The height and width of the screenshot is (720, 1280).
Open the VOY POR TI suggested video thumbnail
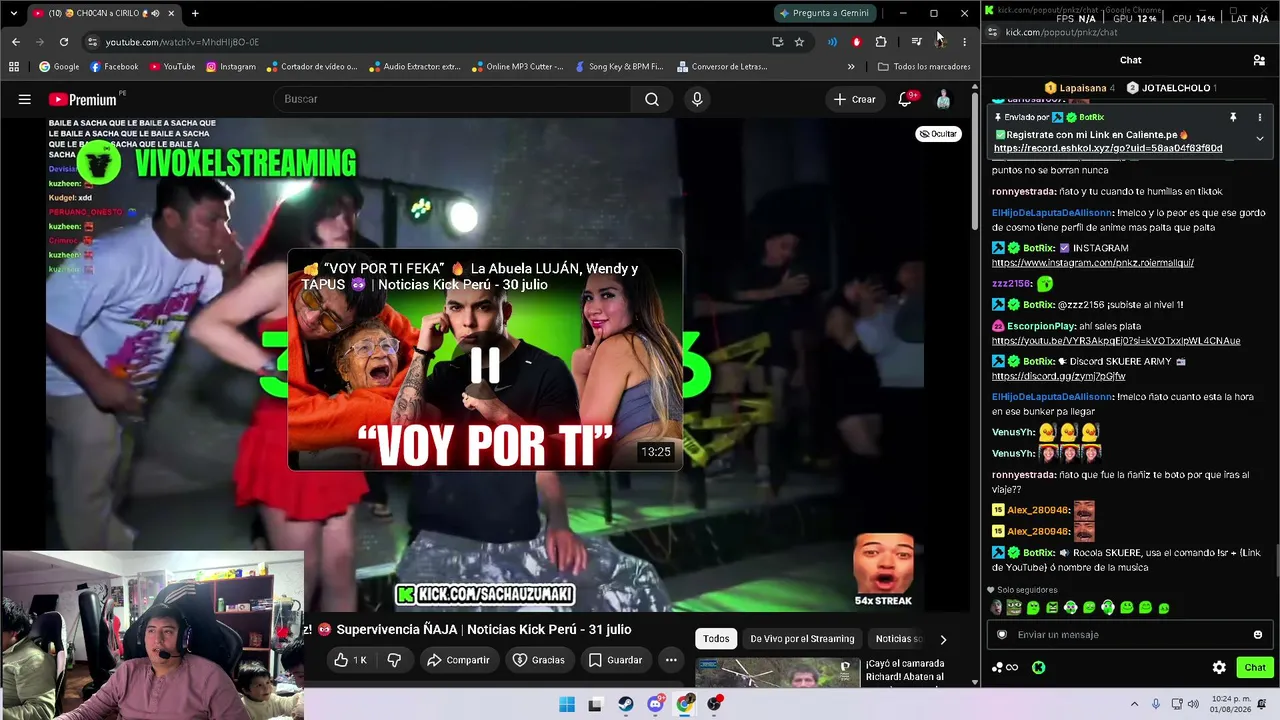pyautogui.click(x=485, y=360)
